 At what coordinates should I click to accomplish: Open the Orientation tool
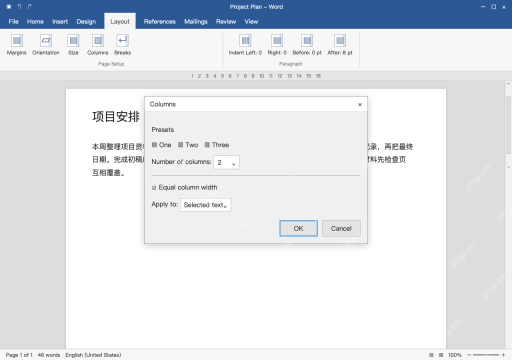click(46, 45)
